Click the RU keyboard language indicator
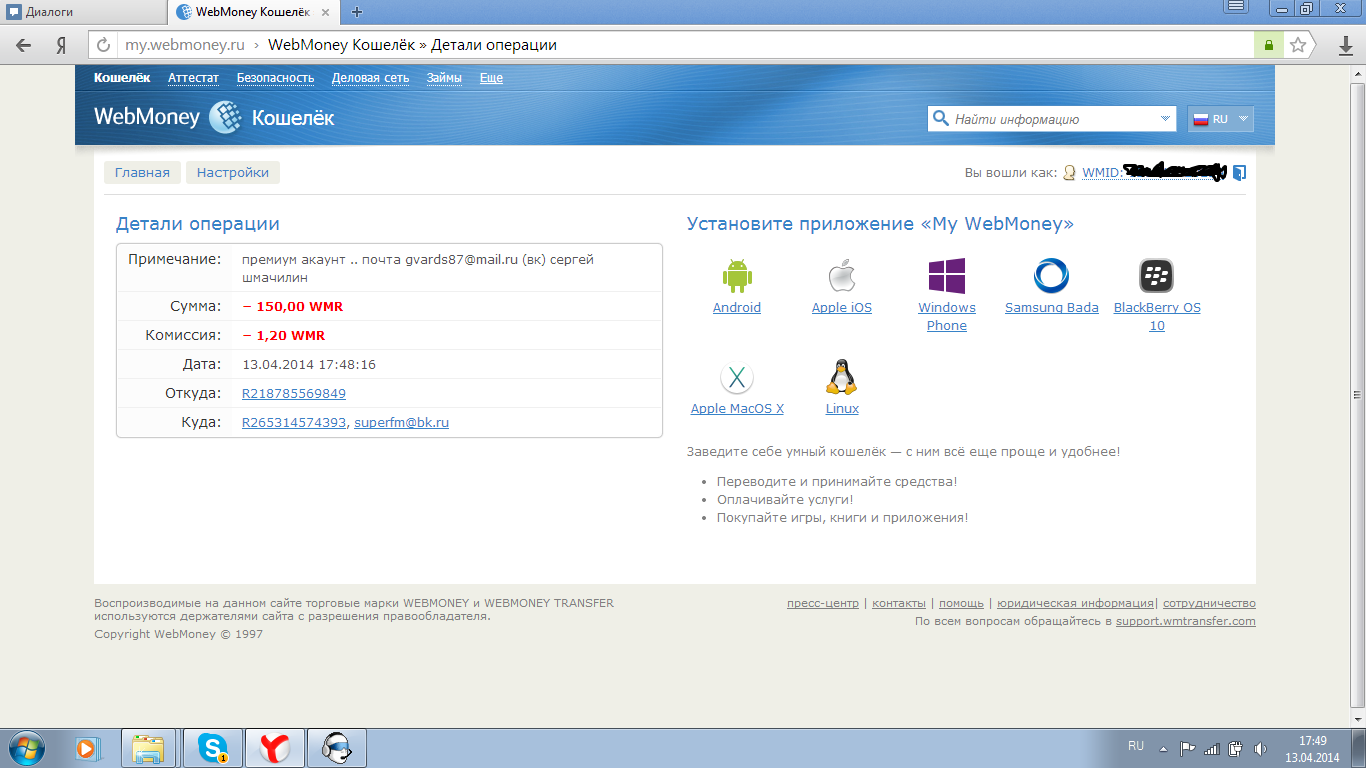Image resolution: width=1366 pixels, height=768 pixels. coord(1136,746)
